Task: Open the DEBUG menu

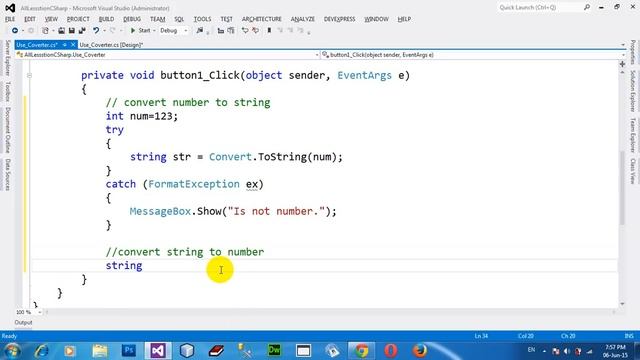Action: coord(132,19)
